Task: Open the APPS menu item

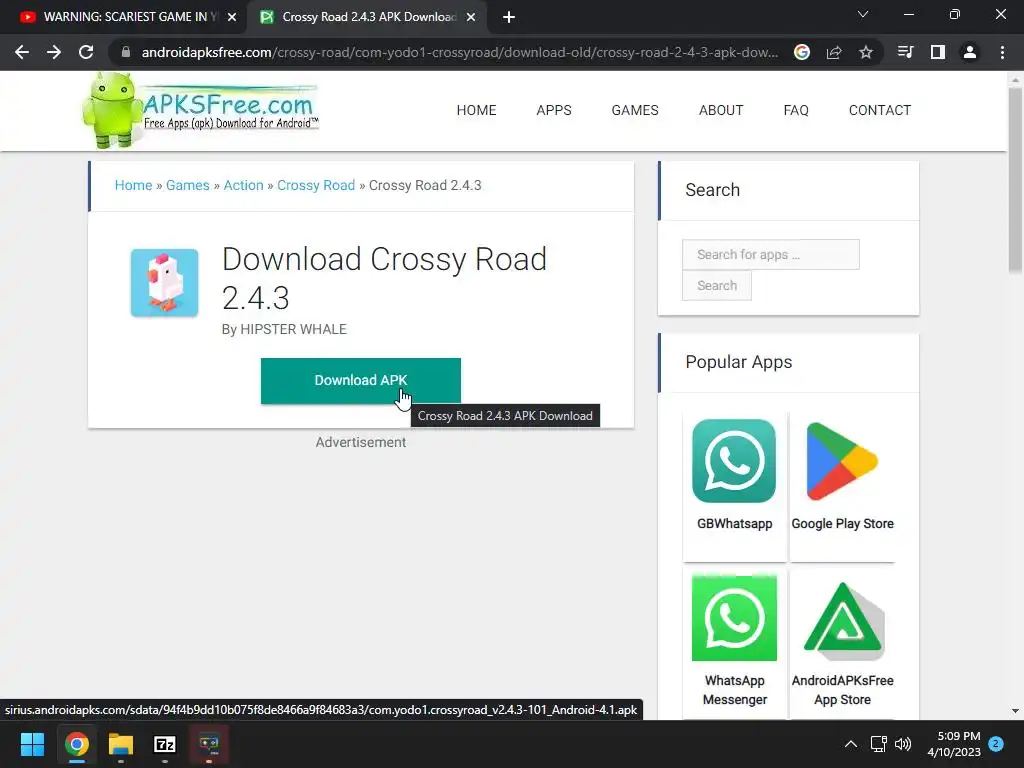Action: click(x=554, y=110)
